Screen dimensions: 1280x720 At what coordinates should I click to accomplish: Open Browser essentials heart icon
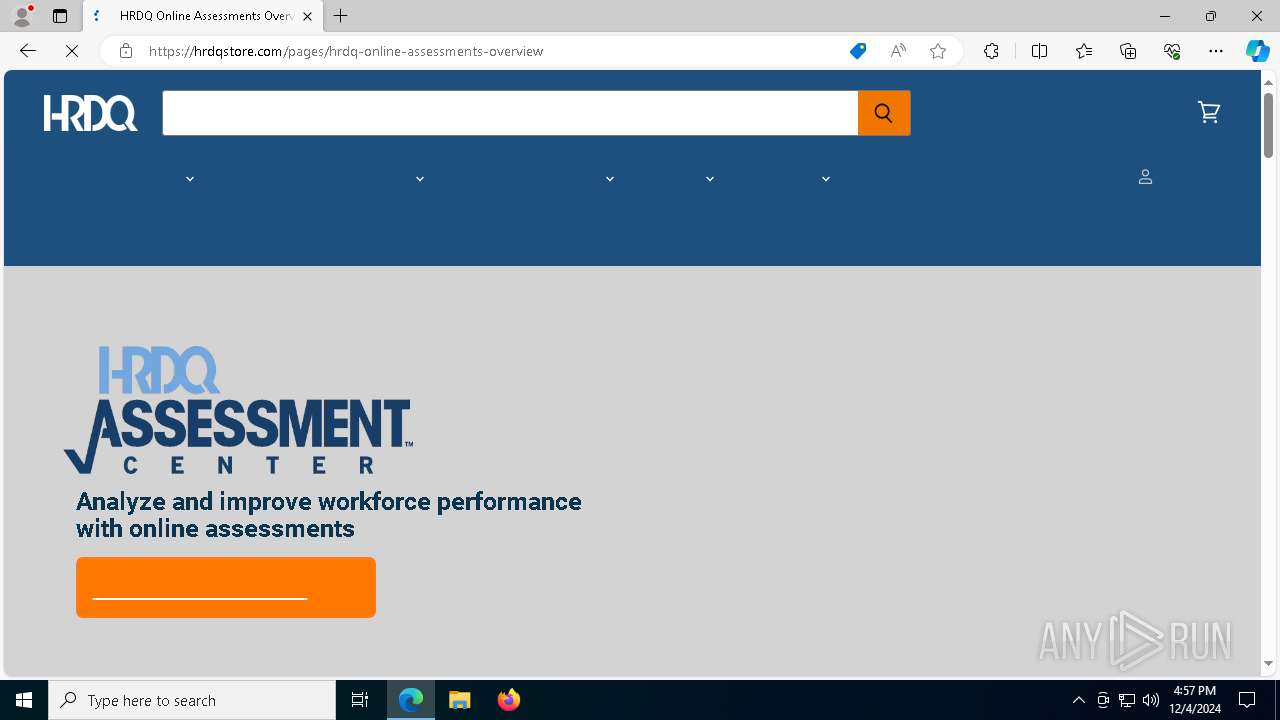[x=1172, y=51]
